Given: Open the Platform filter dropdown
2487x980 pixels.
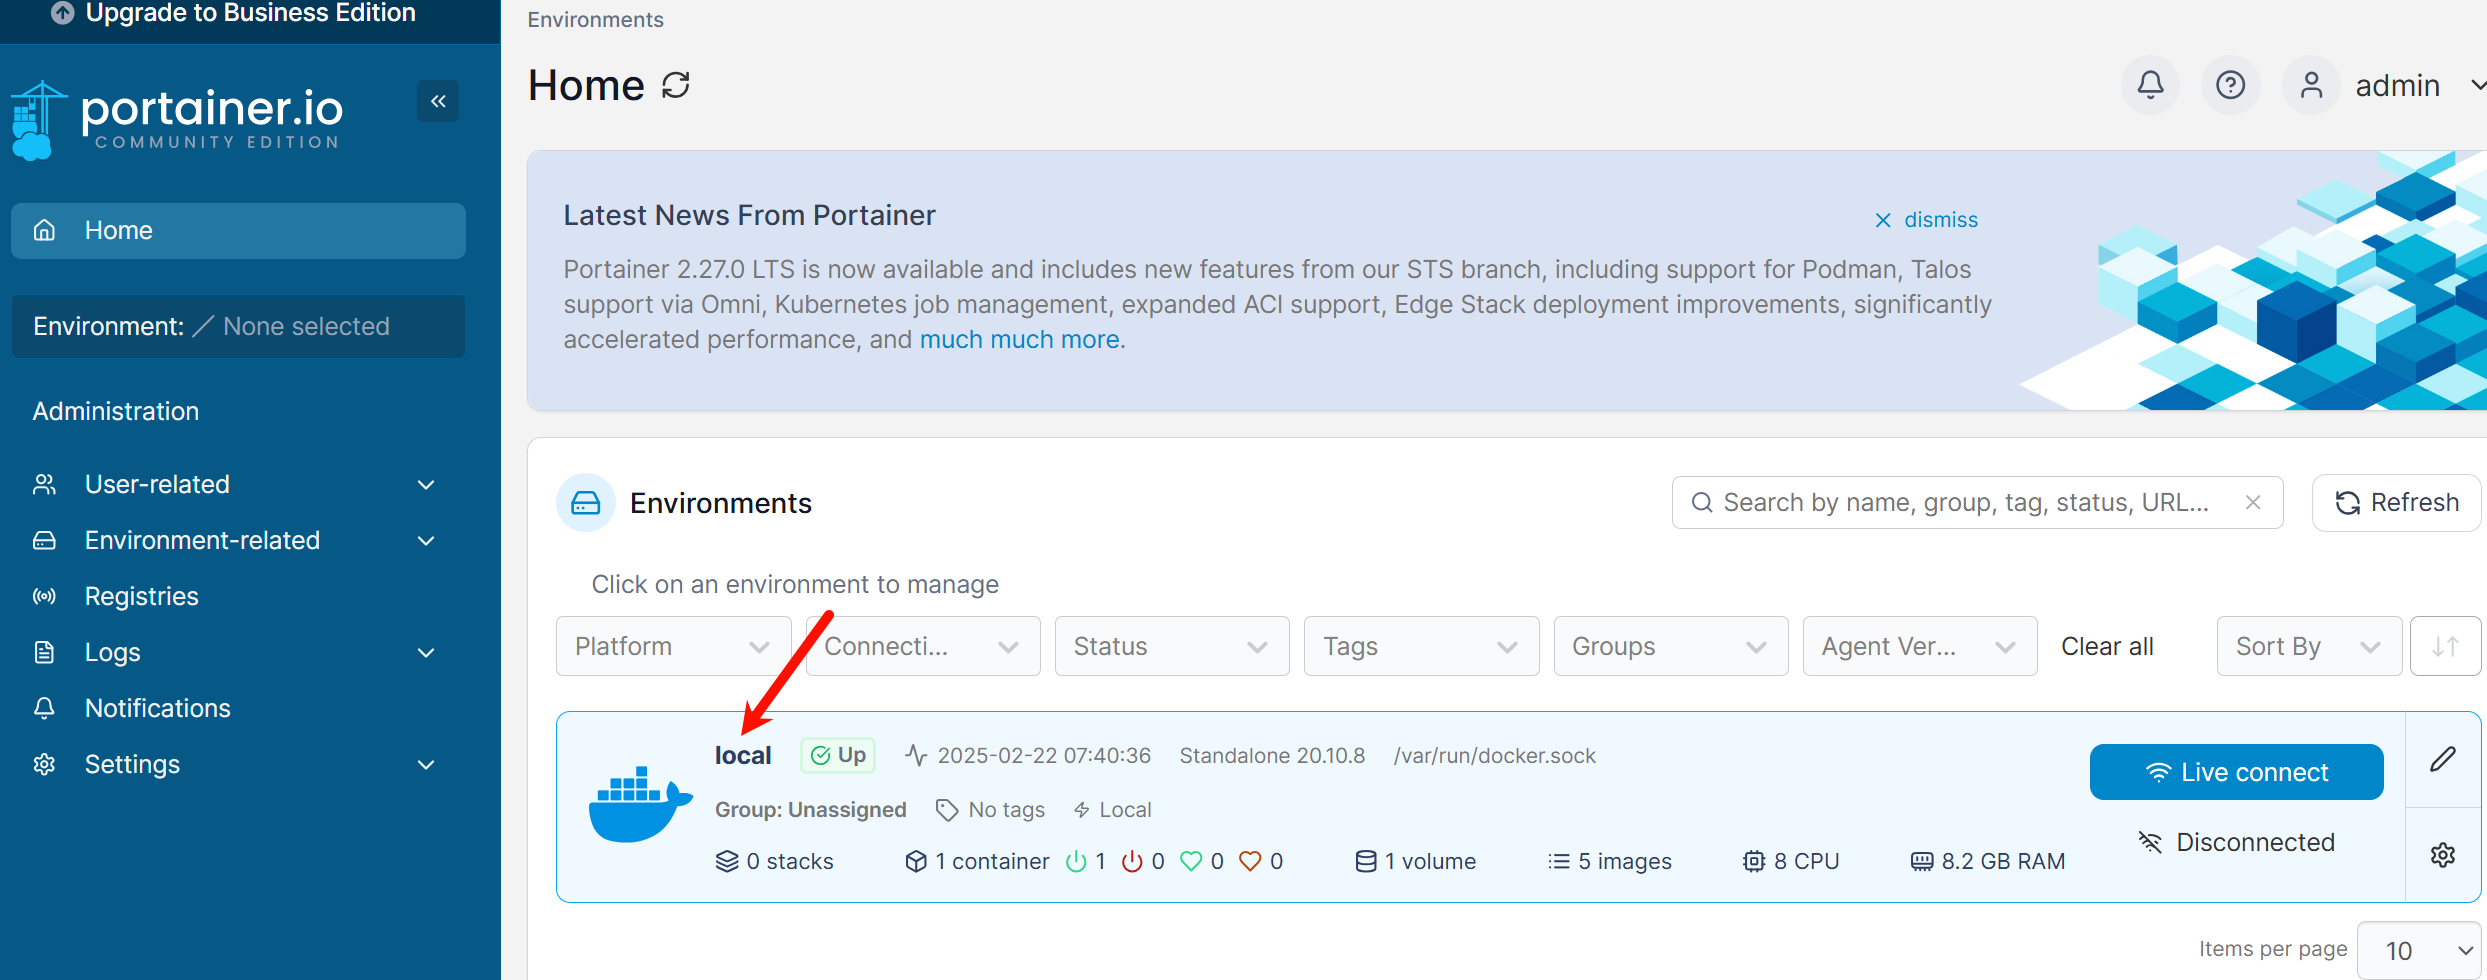Looking at the screenshot, I should pyautogui.click(x=673, y=647).
